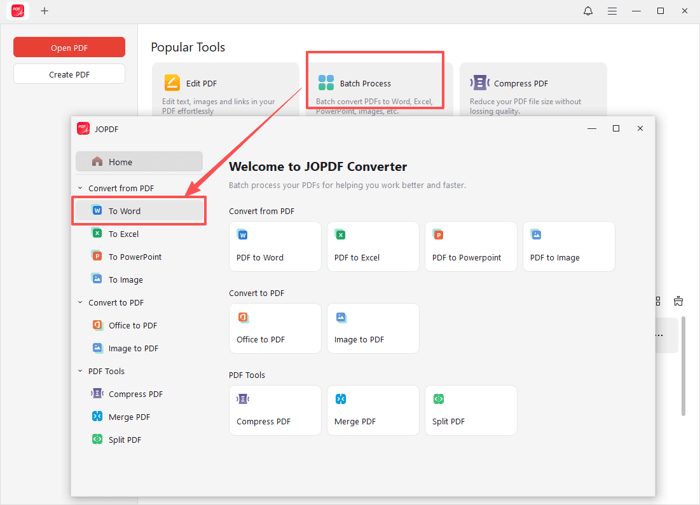700x505 pixels.
Task: Open the Image to PDF card label
Action: pyautogui.click(x=359, y=339)
